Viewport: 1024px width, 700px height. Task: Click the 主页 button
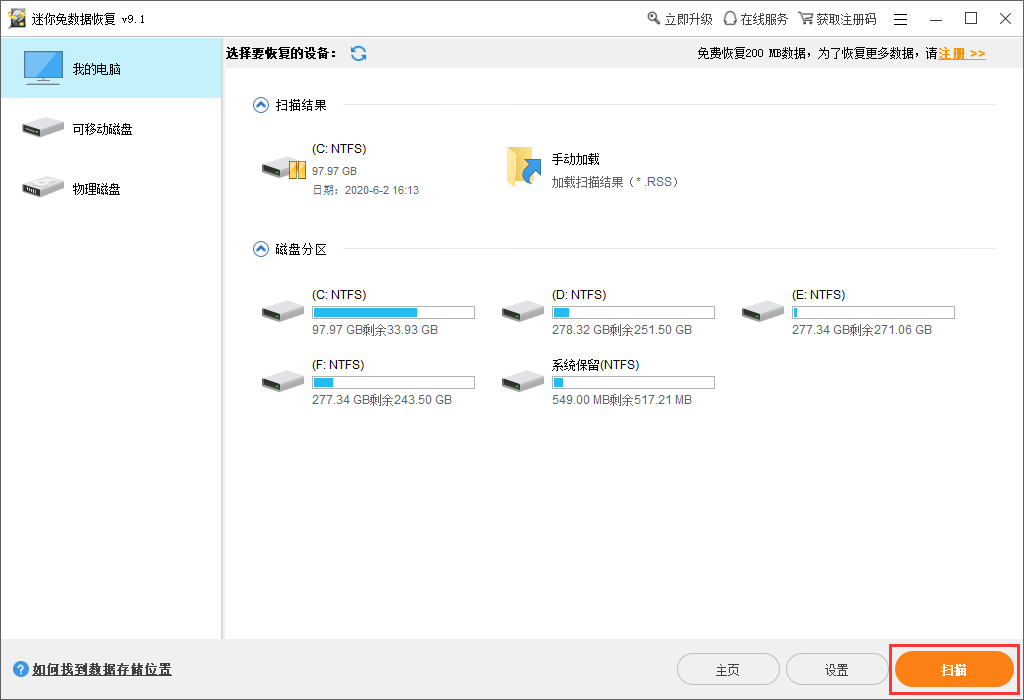(x=728, y=670)
